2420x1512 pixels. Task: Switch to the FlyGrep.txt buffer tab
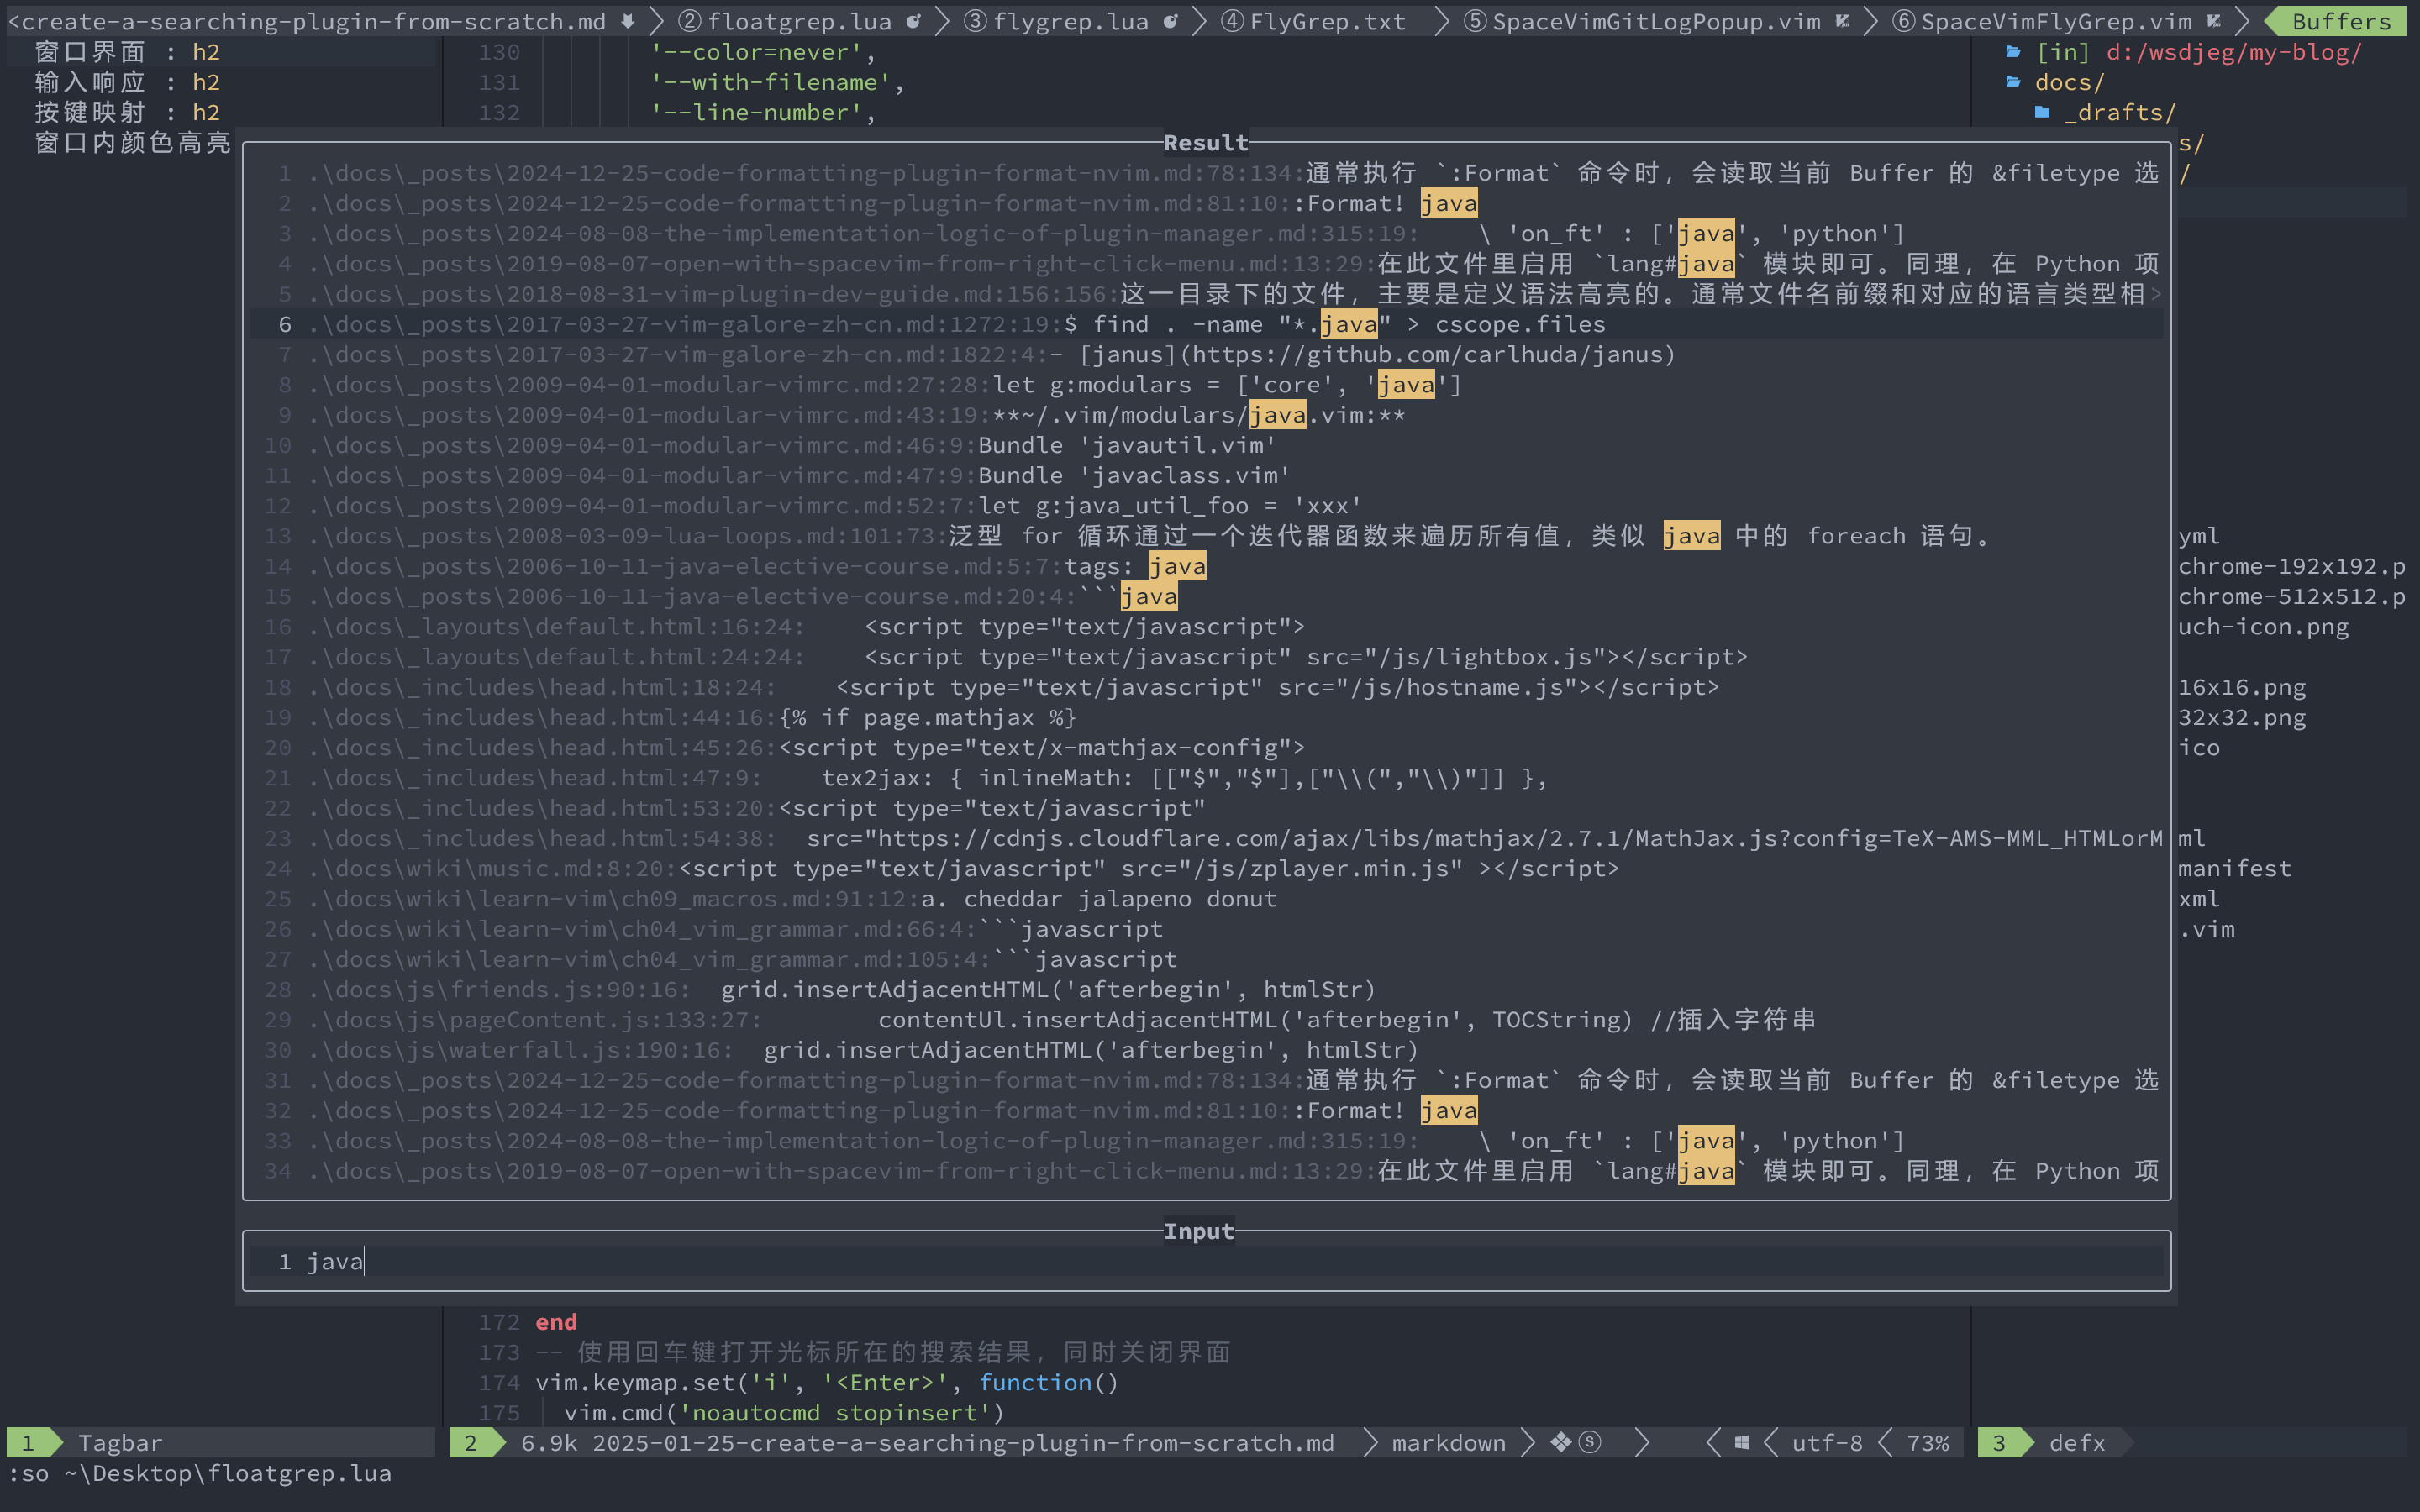point(1315,21)
